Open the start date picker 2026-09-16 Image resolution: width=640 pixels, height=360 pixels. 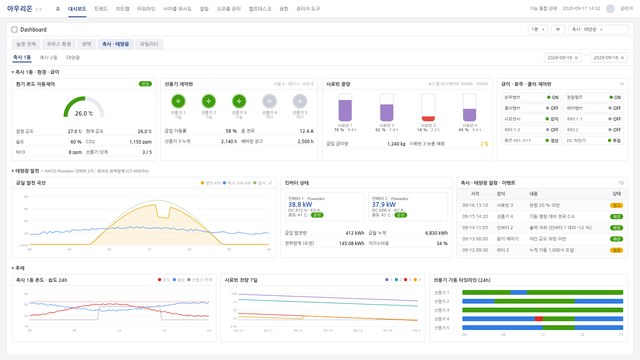(x=562, y=58)
